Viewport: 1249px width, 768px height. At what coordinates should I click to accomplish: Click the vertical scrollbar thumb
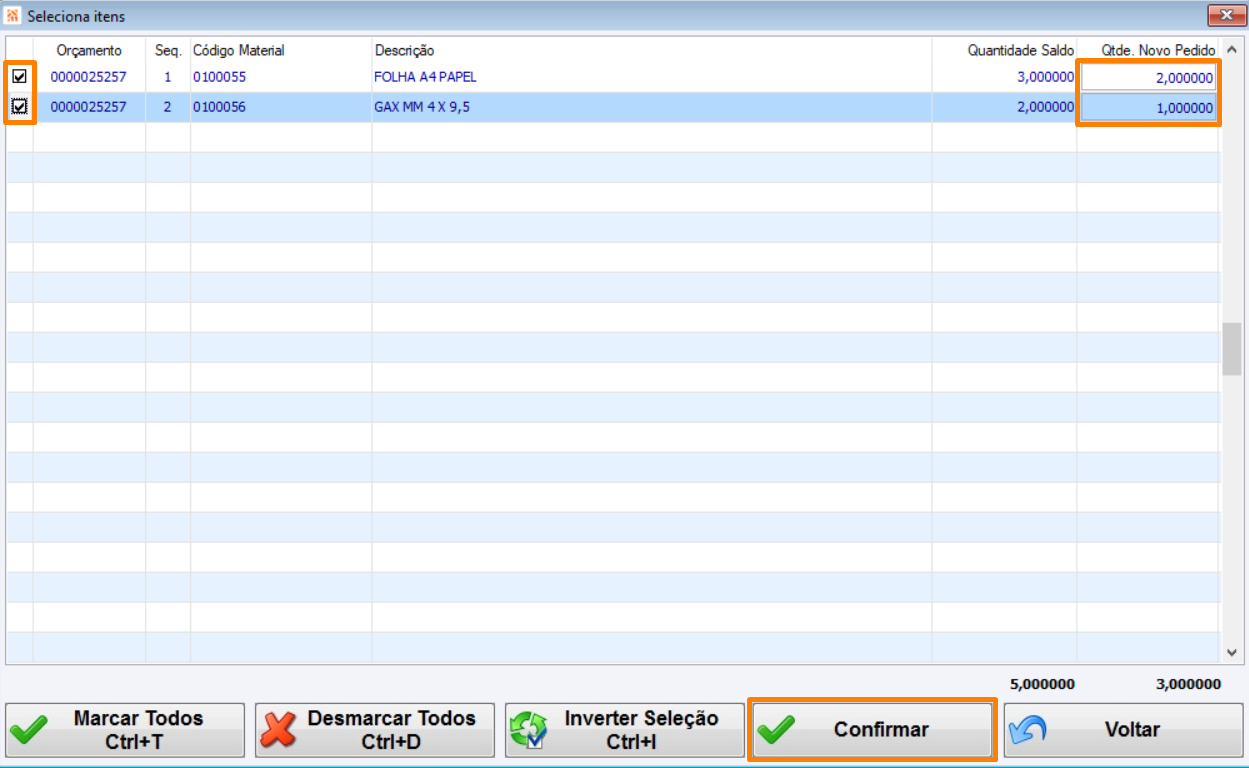(x=1231, y=349)
